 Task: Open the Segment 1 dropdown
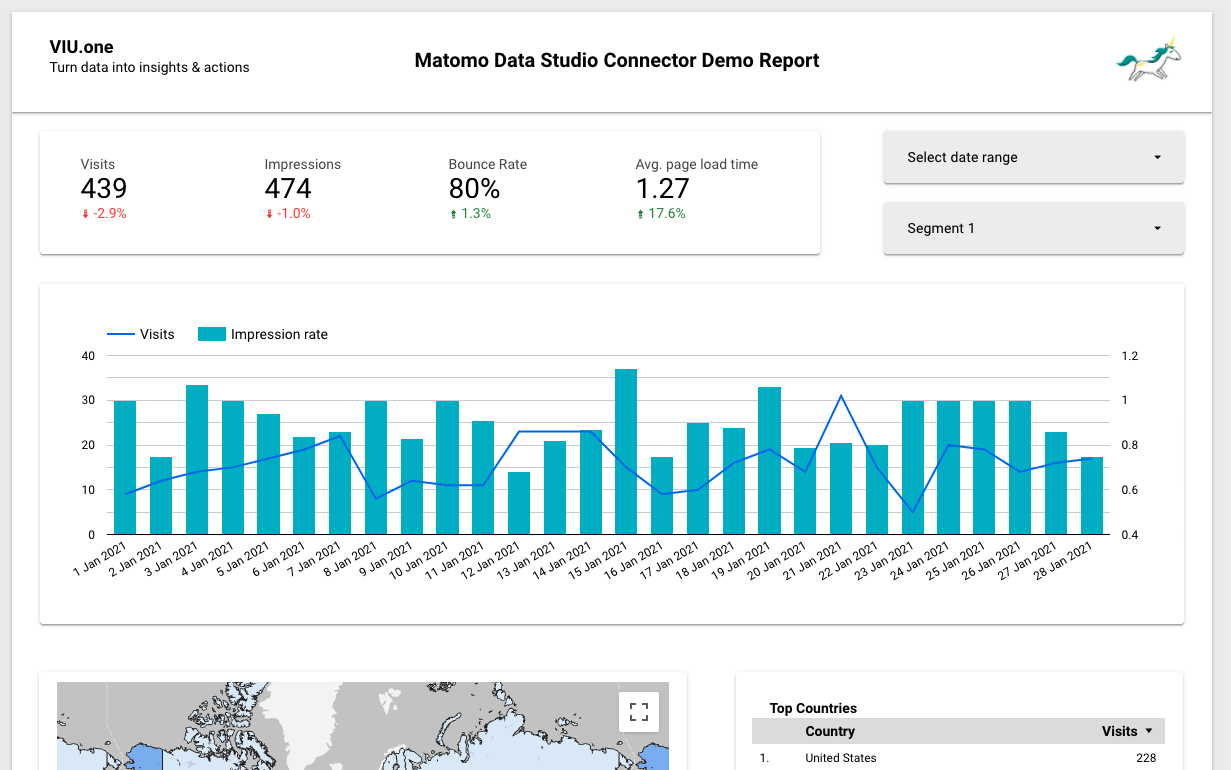(1033, 228)
